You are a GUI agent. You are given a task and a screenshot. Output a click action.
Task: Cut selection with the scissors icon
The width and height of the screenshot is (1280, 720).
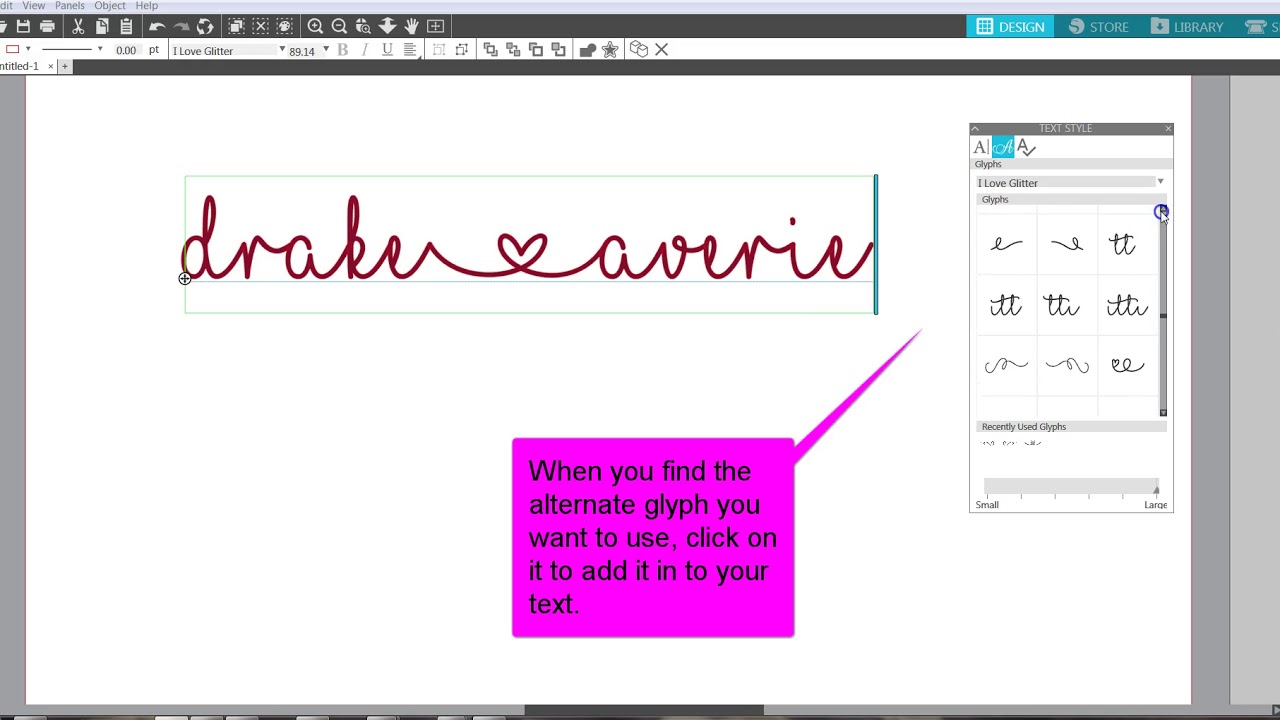pos(78,26)
